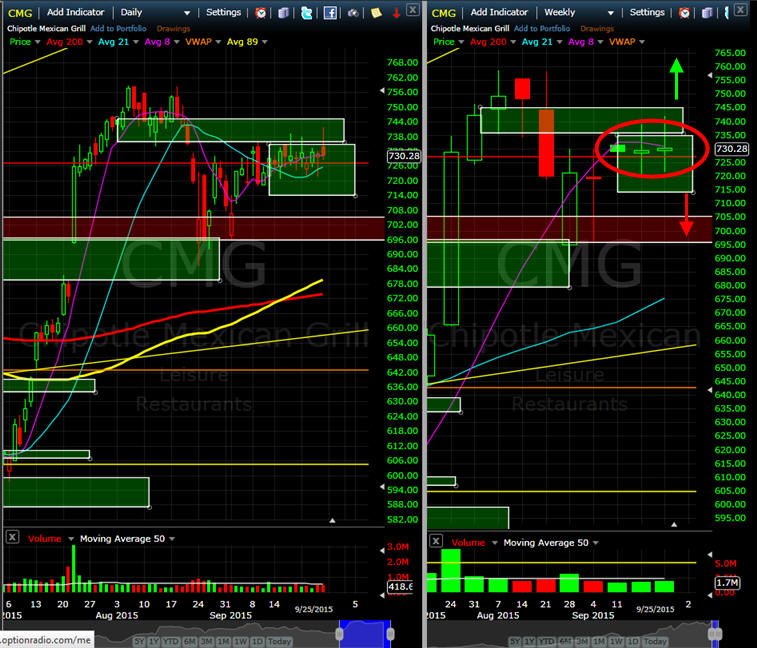Click Add Indicator in Weekly chart
757x648 pixels.
(x=499, y=13)
